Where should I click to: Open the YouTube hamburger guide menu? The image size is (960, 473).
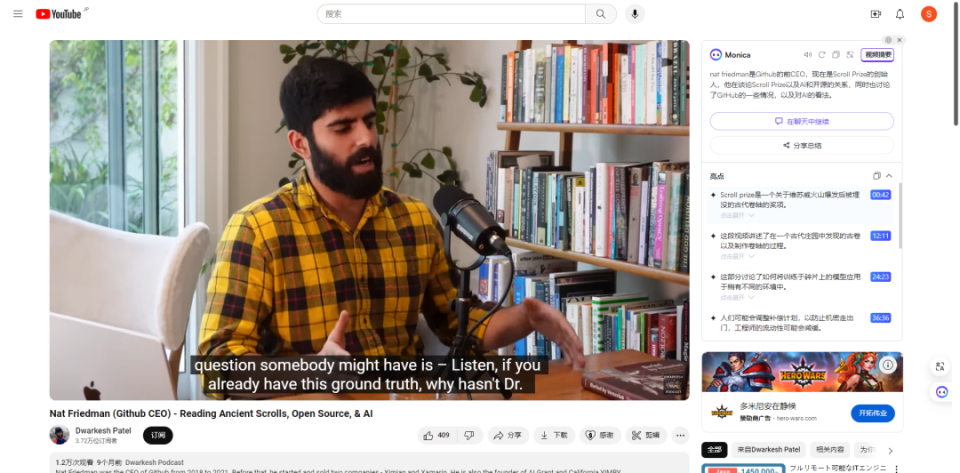pos(18,14)
